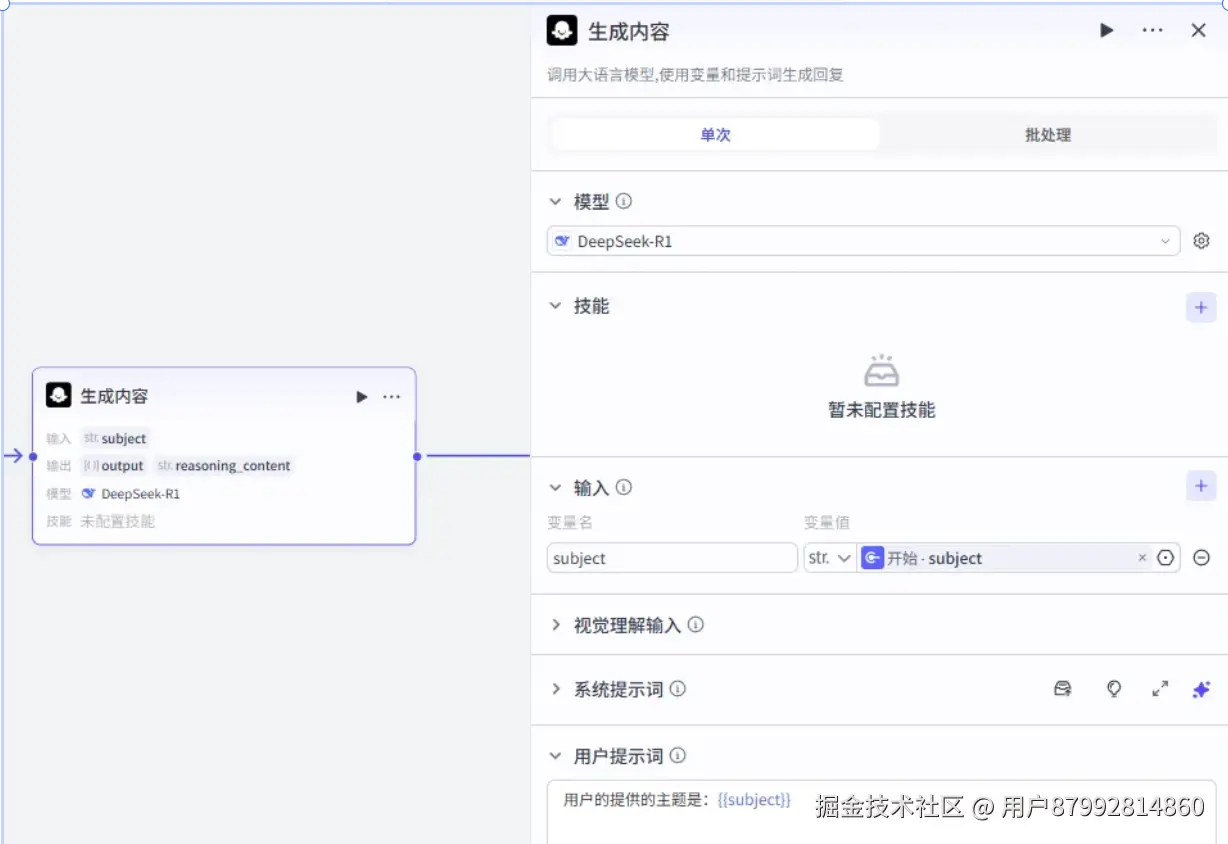This screenshot has height=844, width=1228.
Task: Collapse the 输入 section
Action: (x=556, y=488)
